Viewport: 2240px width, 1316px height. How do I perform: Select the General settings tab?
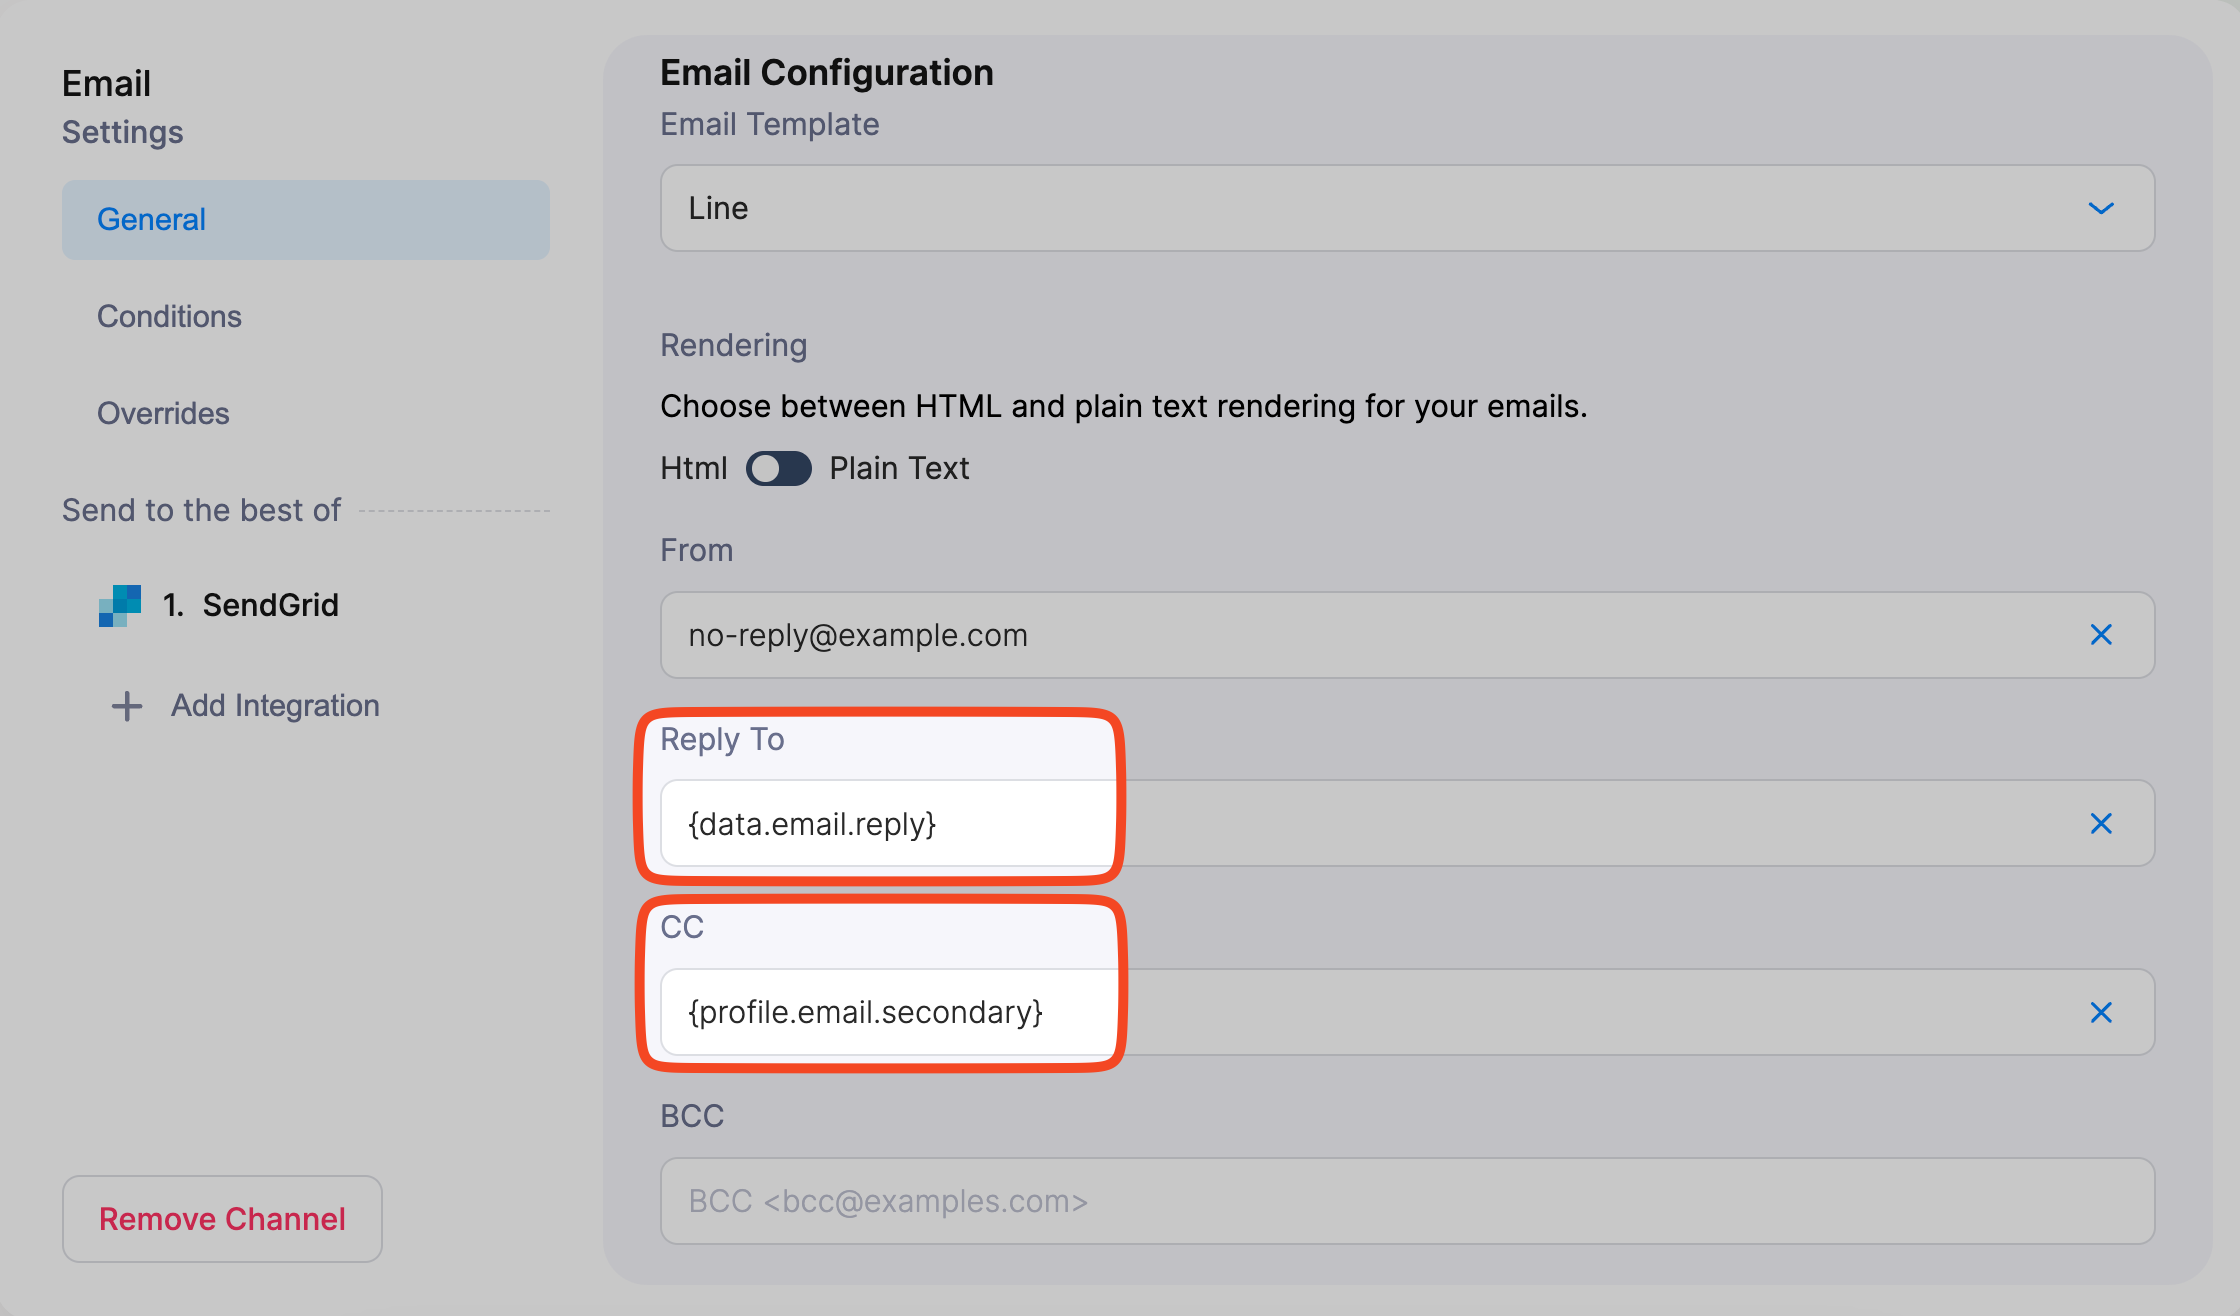[151, 219]
